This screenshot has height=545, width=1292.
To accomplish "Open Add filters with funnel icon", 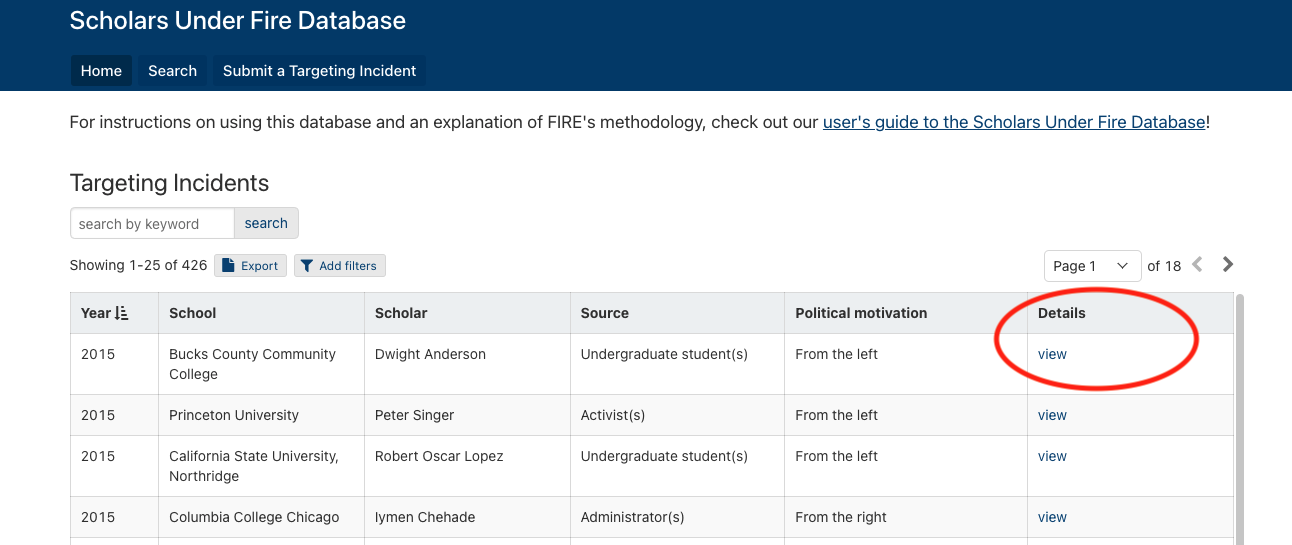I will (339, 265).
